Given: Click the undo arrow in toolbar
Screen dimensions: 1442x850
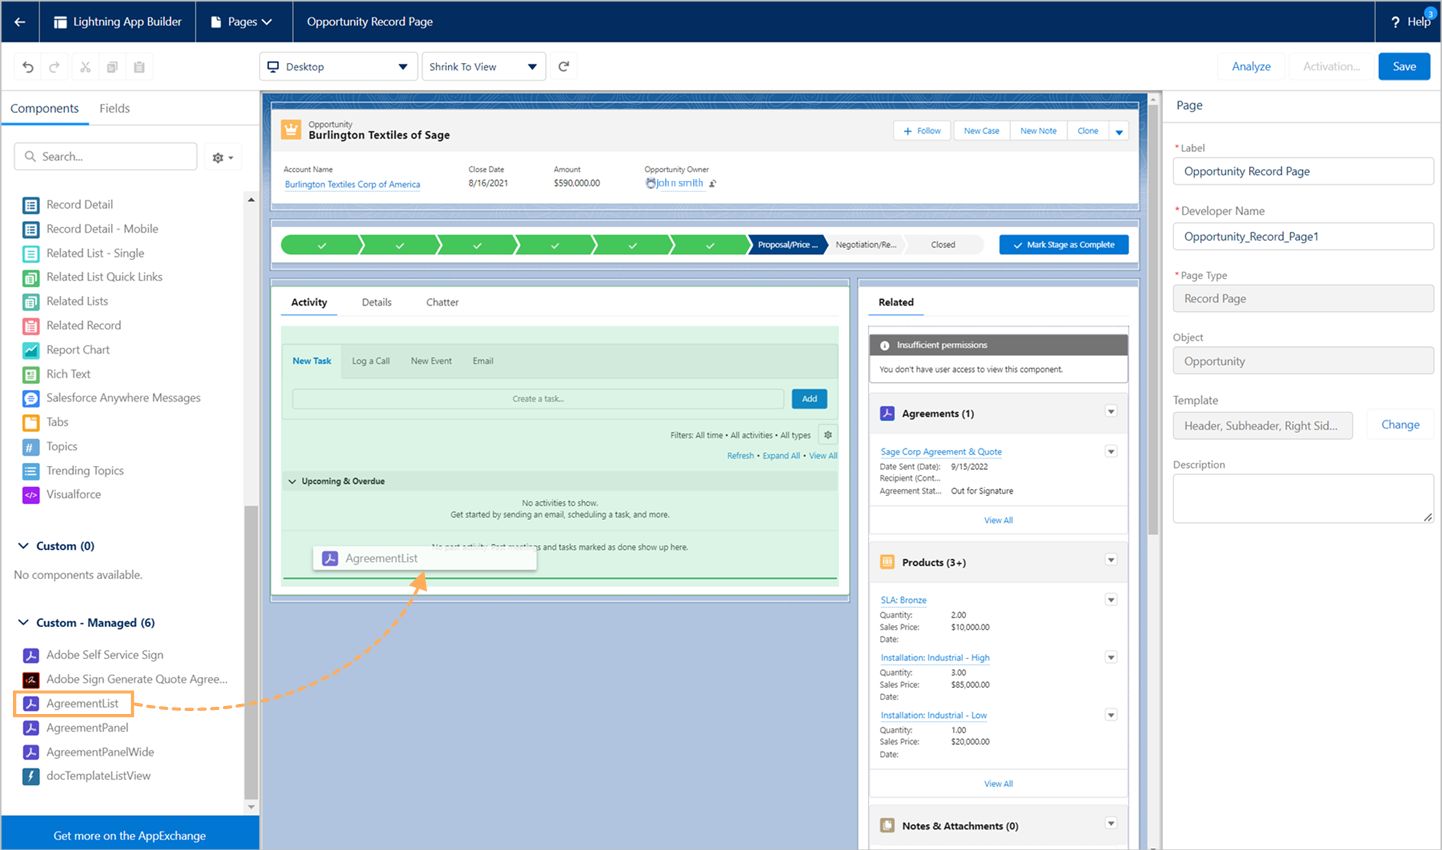Looking at the screenshot, I should pos(28,67).
